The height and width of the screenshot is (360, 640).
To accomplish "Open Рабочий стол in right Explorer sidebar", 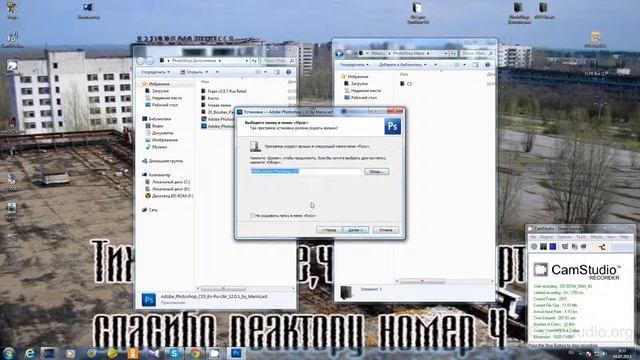I will [361, 98].
